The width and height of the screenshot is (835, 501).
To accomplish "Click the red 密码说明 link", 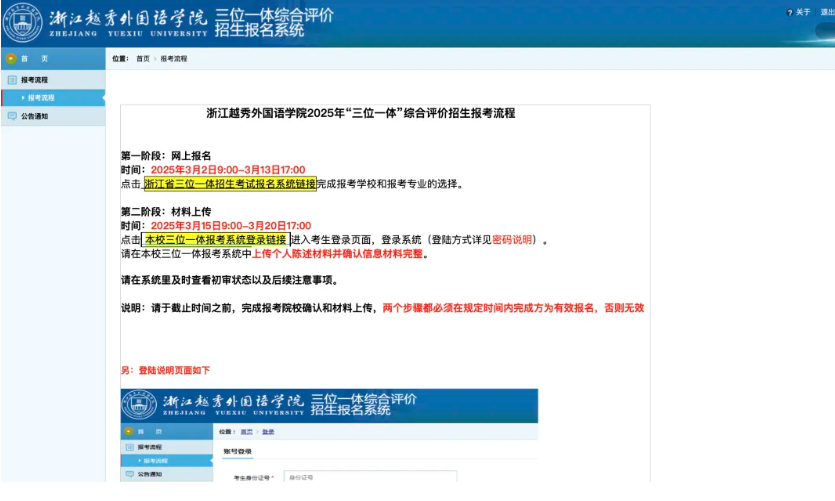I will (512, 240).
